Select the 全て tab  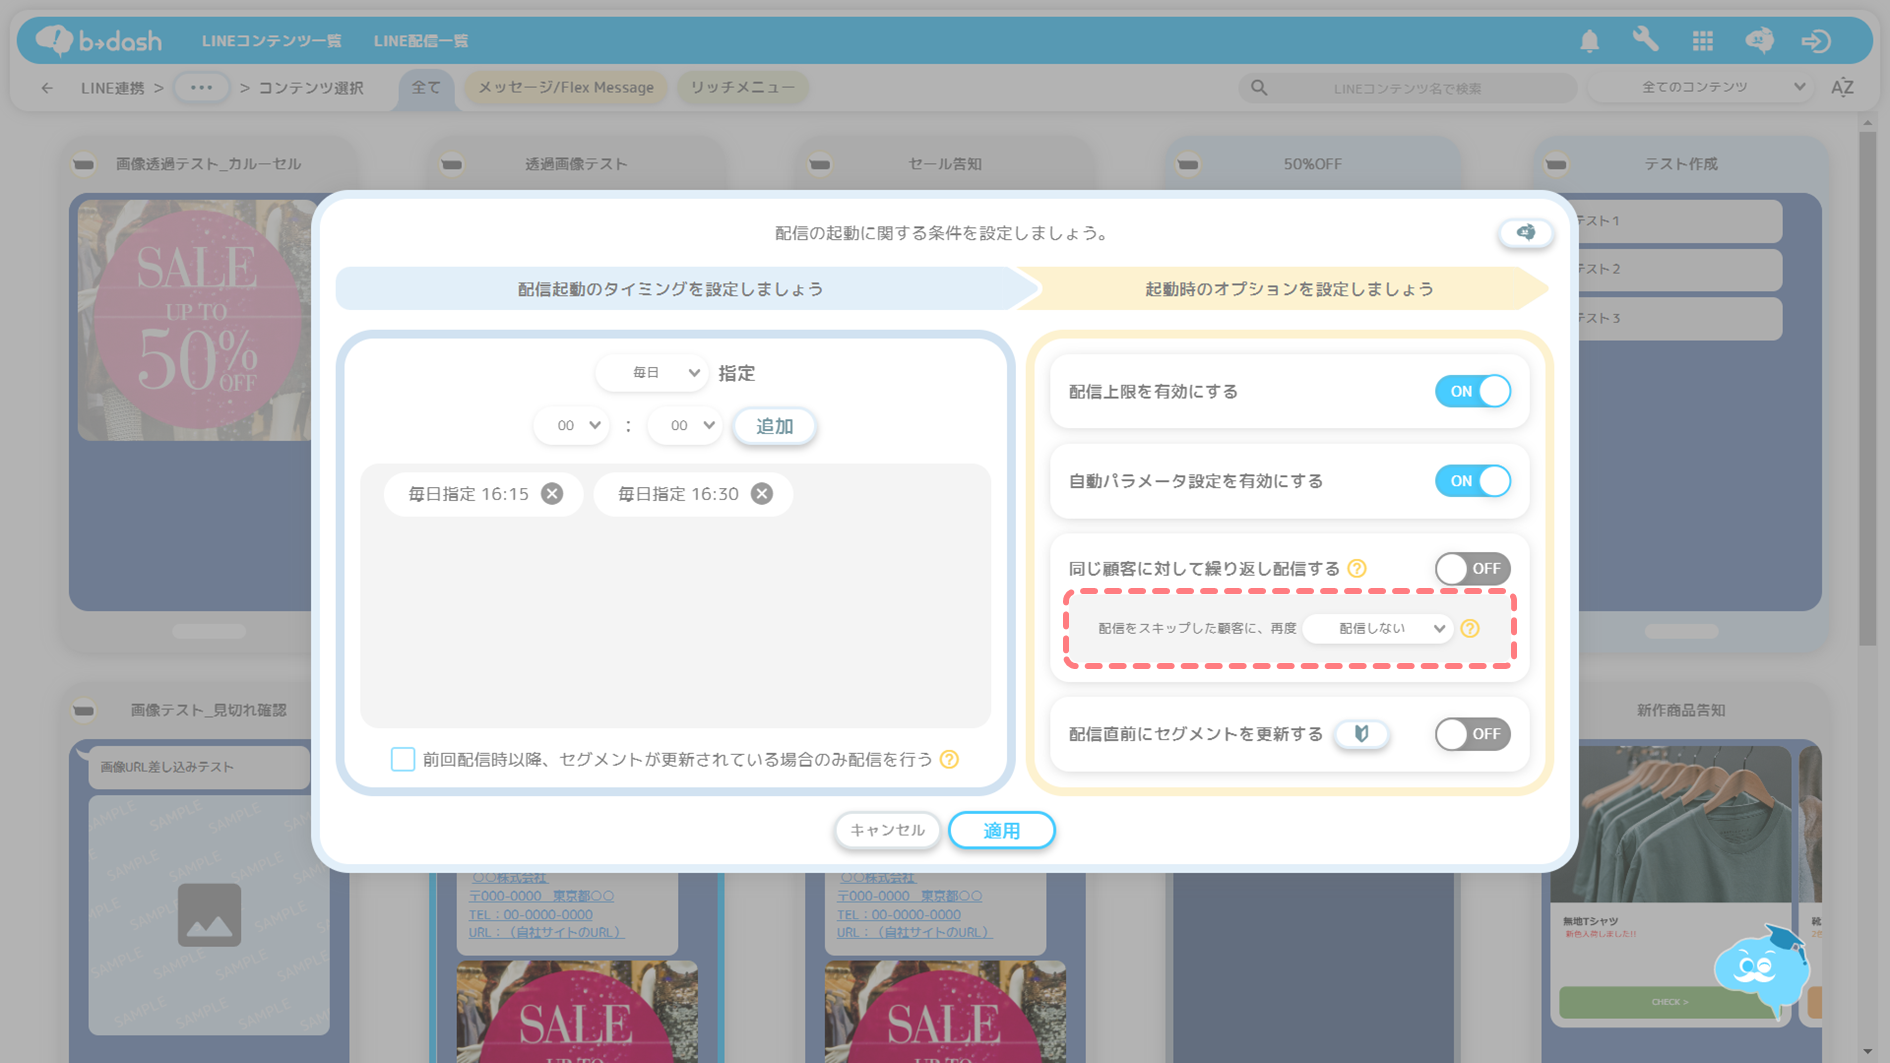coord(426,88)
